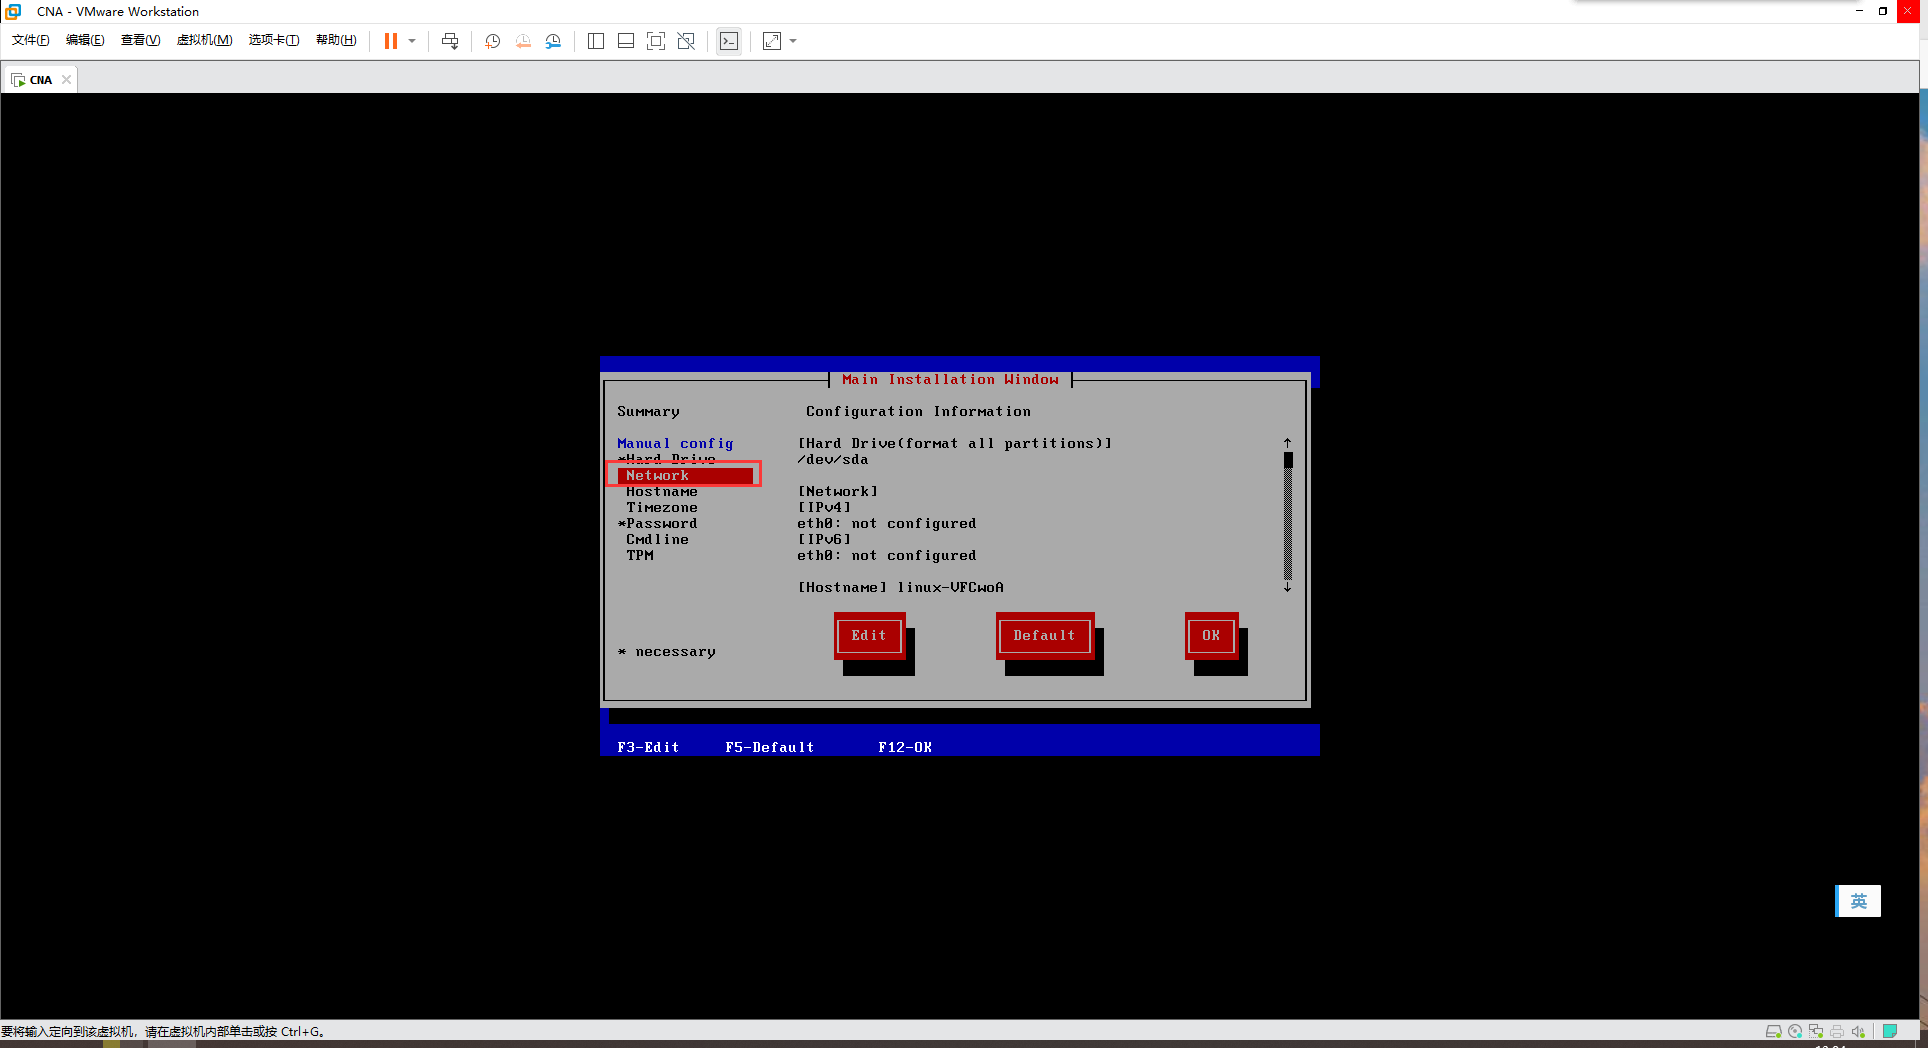Click the sound card status icon
The image size is (1928, 1048).
tap(1859, 1031)
